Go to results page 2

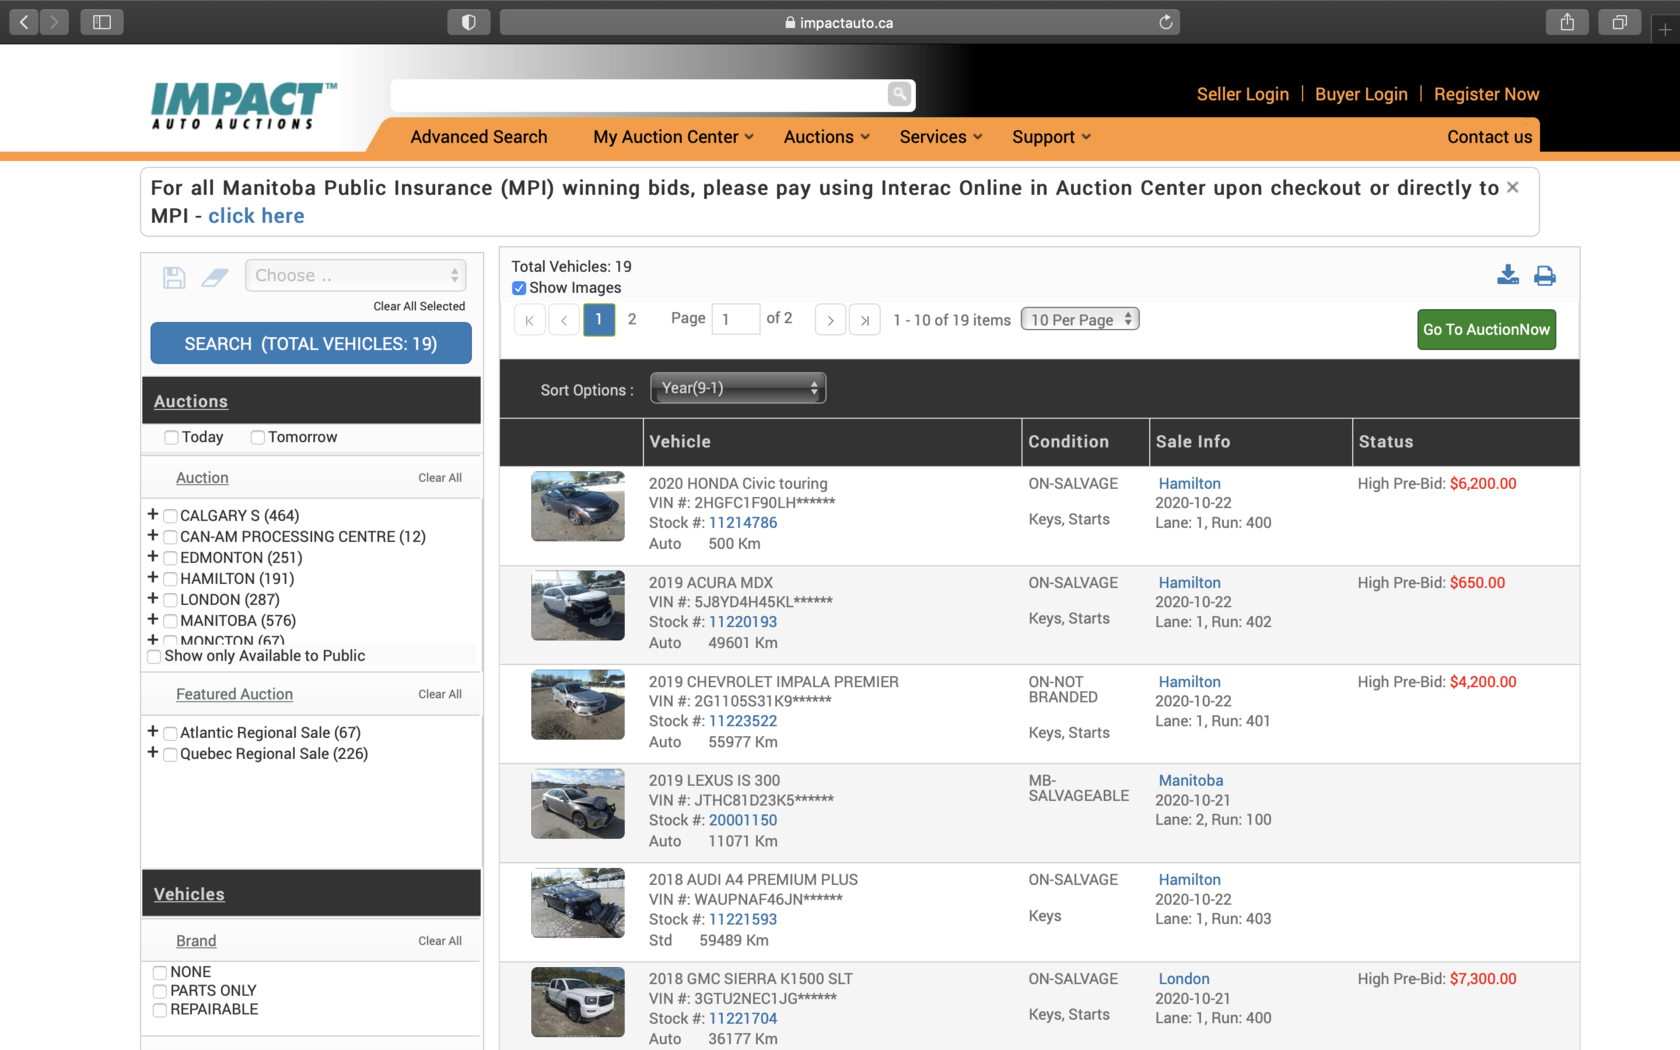(632, 319)
